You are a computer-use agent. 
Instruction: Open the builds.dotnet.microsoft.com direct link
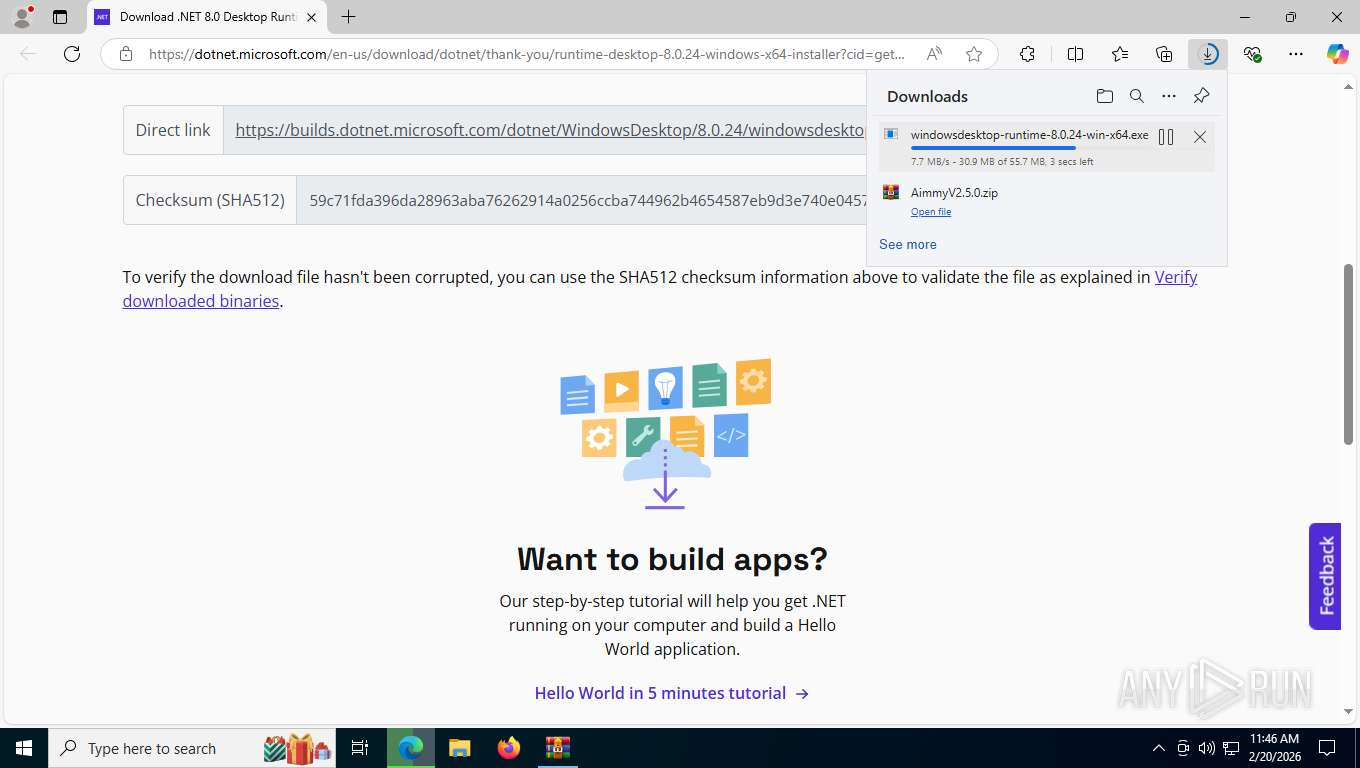[550, 130]
